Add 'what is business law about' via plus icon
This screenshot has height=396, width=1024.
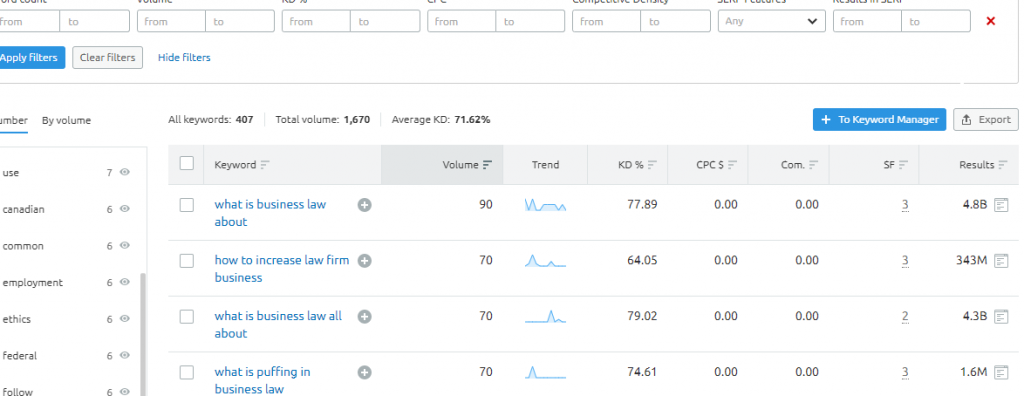pyautogui.click(x=364, y=205)
